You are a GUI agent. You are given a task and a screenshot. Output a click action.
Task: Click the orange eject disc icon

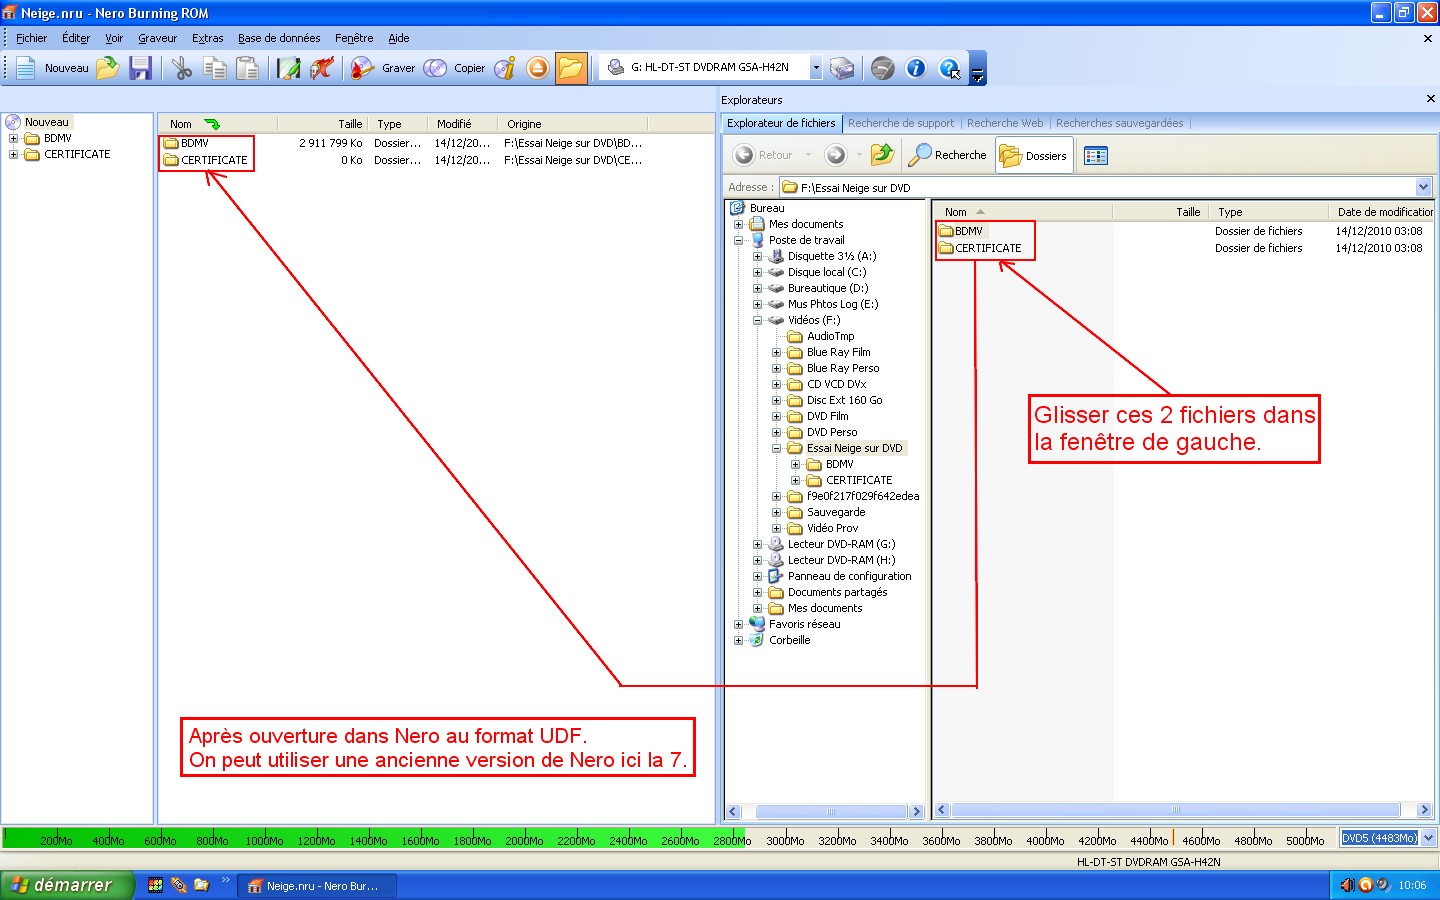[538, 68]
